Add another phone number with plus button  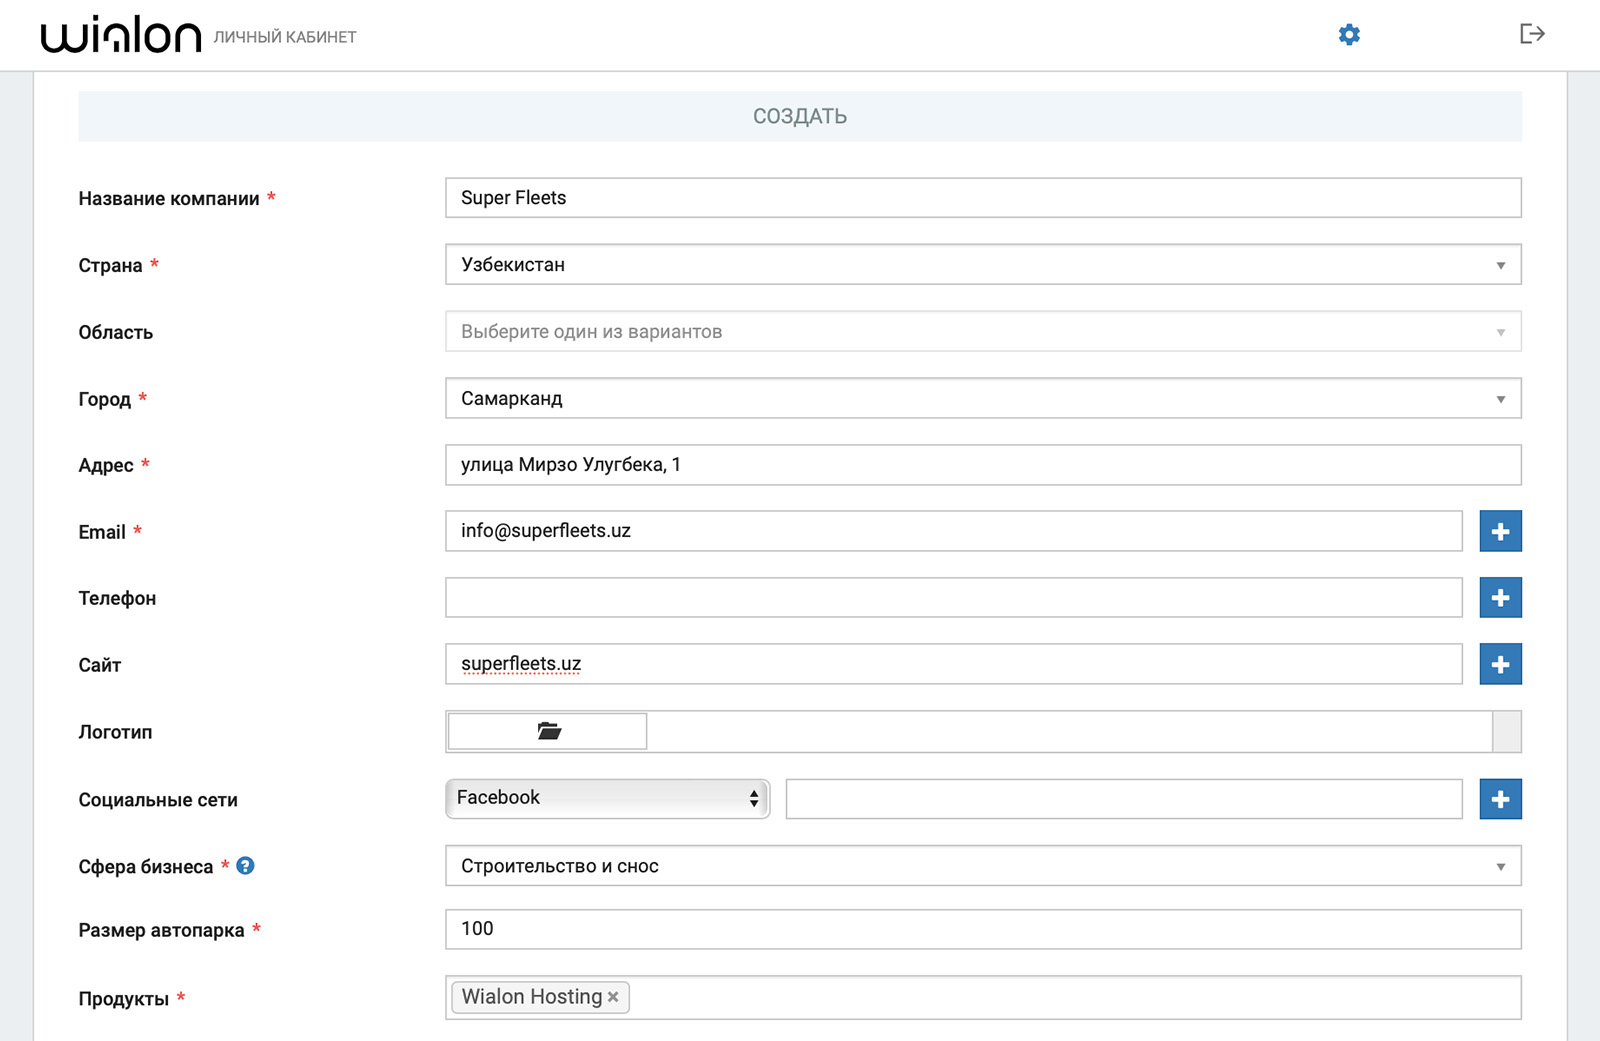pos(1500,598)
